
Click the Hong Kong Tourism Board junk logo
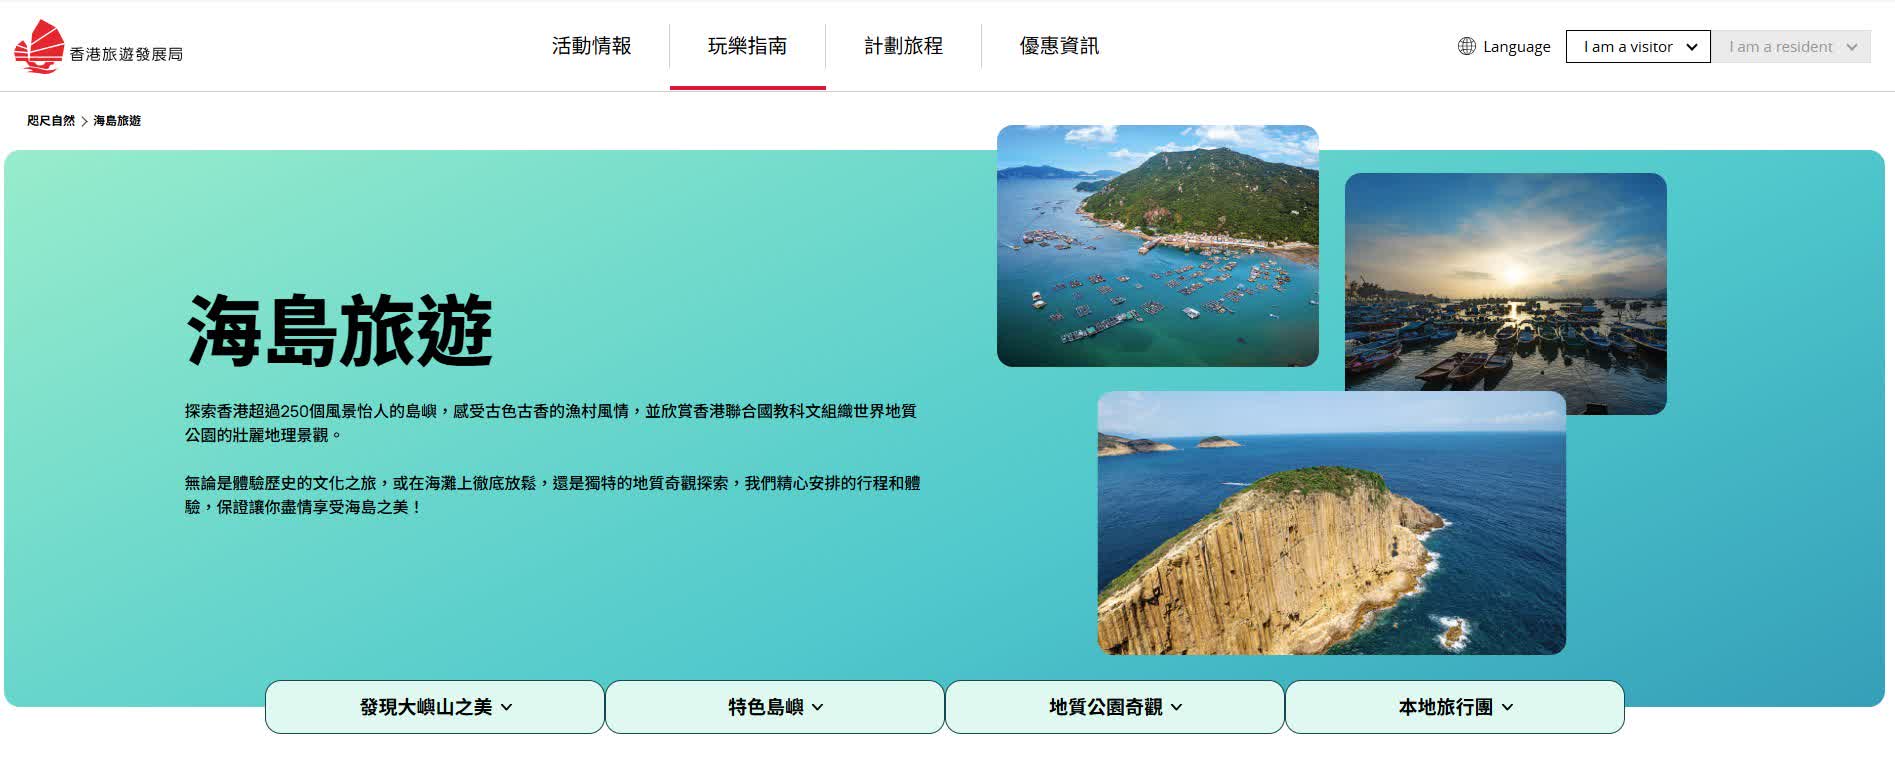click(x=39, y=47)
